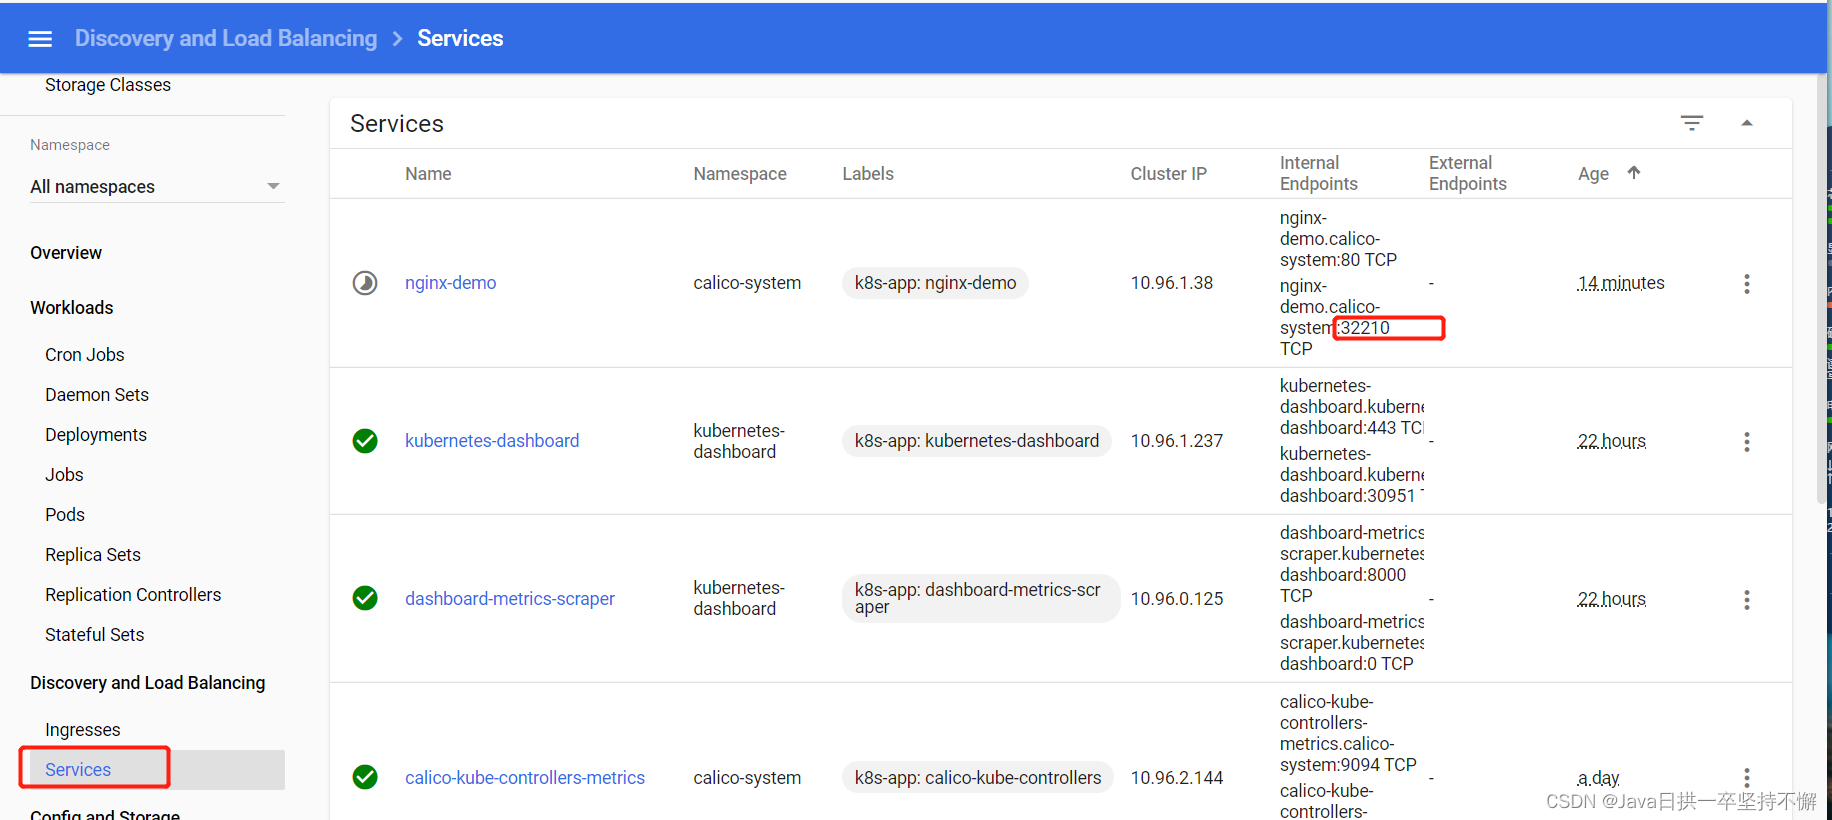Open actions menu for nginx-demo row

pyautogui.click(x=1747, y=284)
